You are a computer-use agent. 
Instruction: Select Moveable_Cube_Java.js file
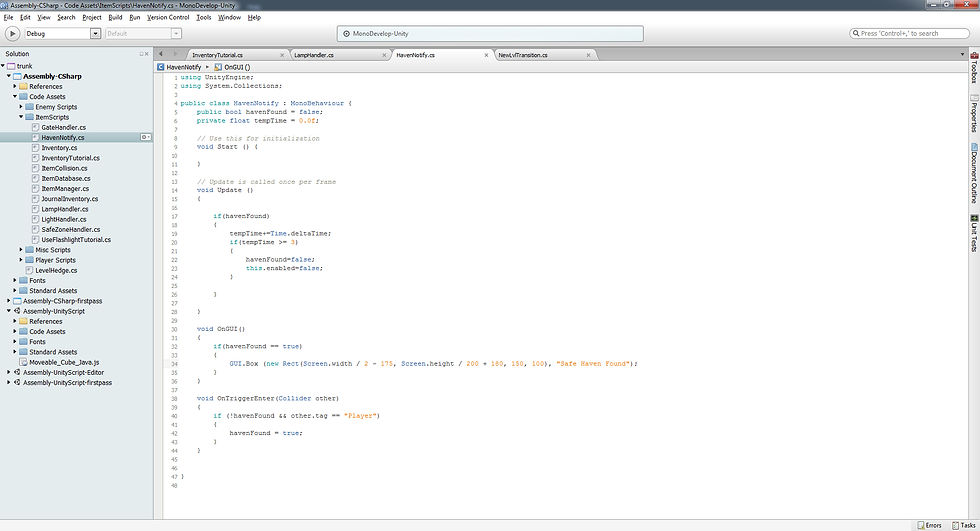pyautogui.click(x=64, y=362)
